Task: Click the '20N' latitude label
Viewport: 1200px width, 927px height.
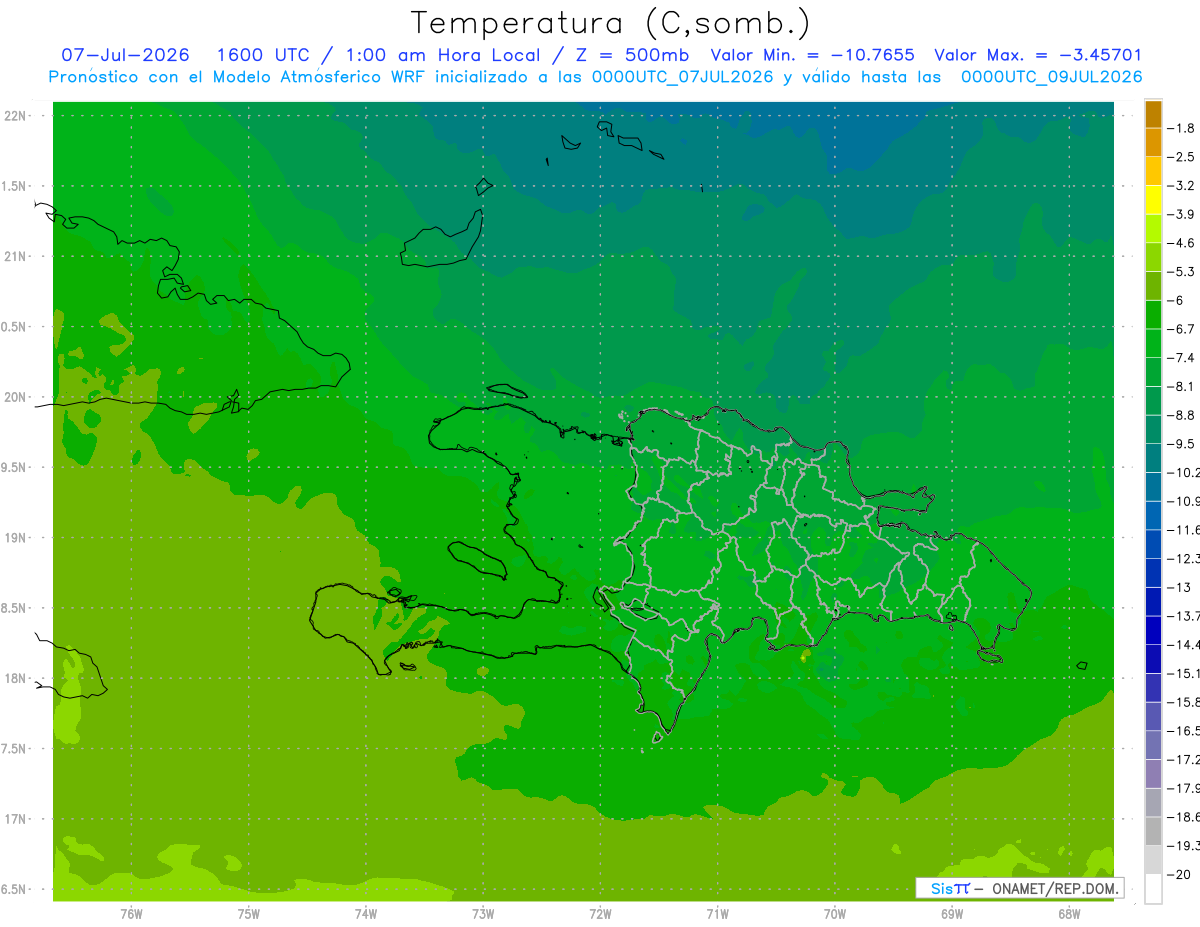Action: click(17, 397)
